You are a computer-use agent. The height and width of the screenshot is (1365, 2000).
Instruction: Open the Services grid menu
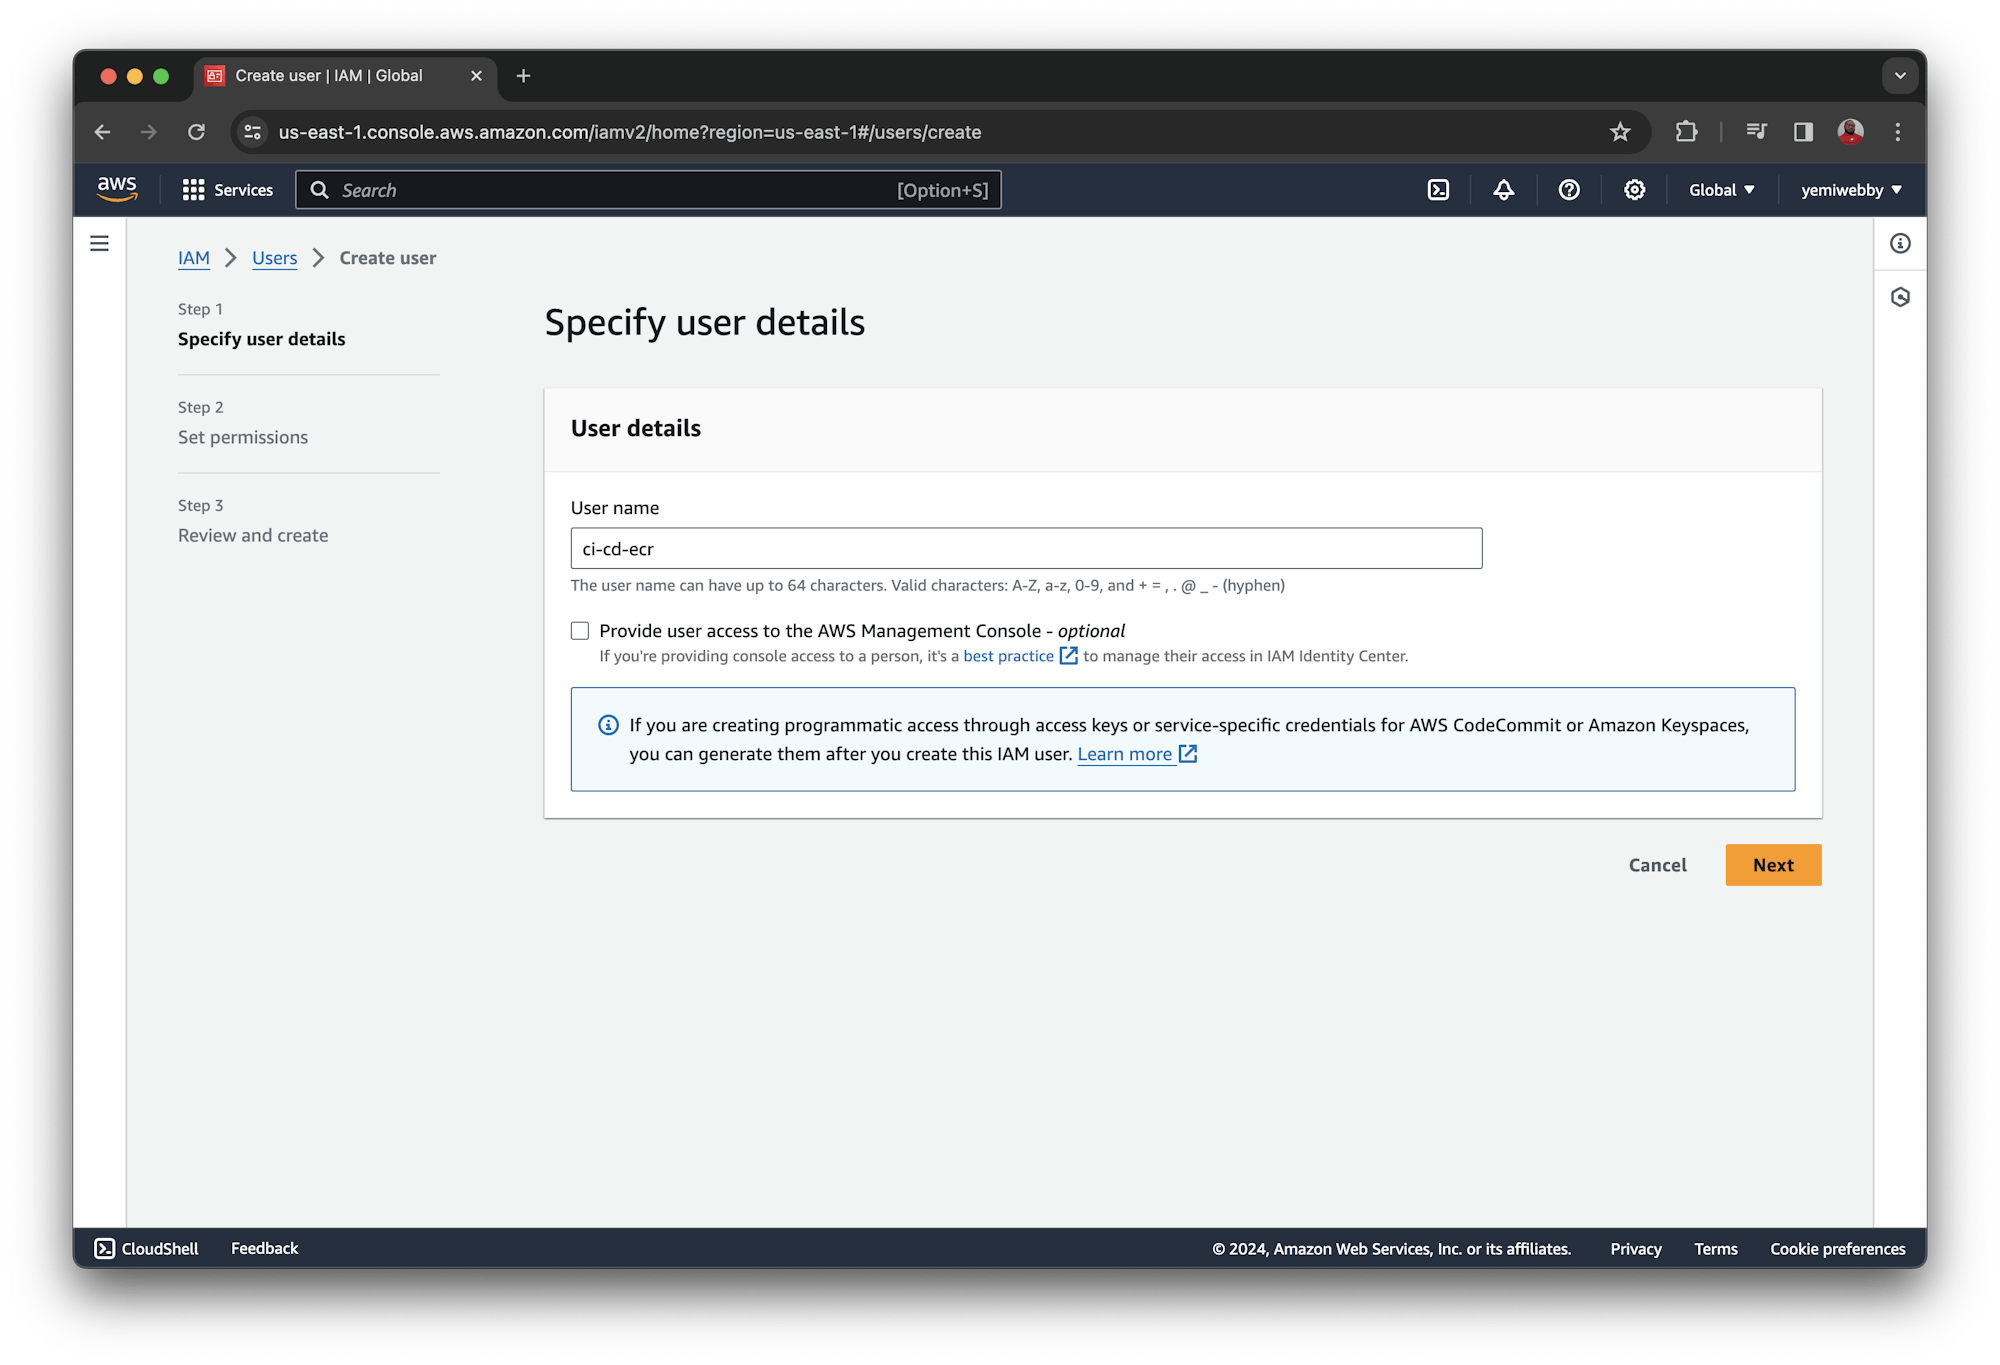point(228,190)
